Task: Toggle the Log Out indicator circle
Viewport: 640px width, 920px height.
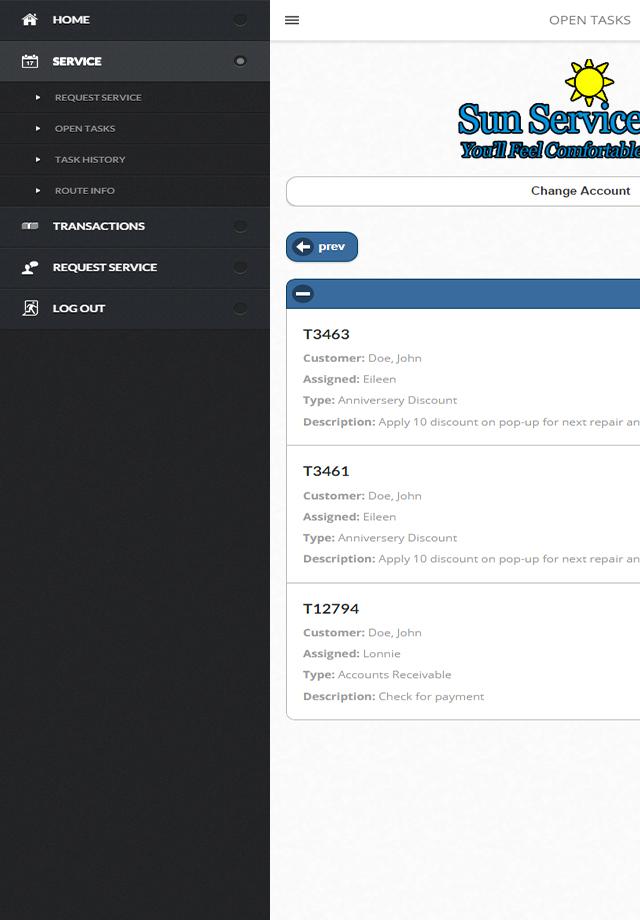Action: (x=240, y=308)
